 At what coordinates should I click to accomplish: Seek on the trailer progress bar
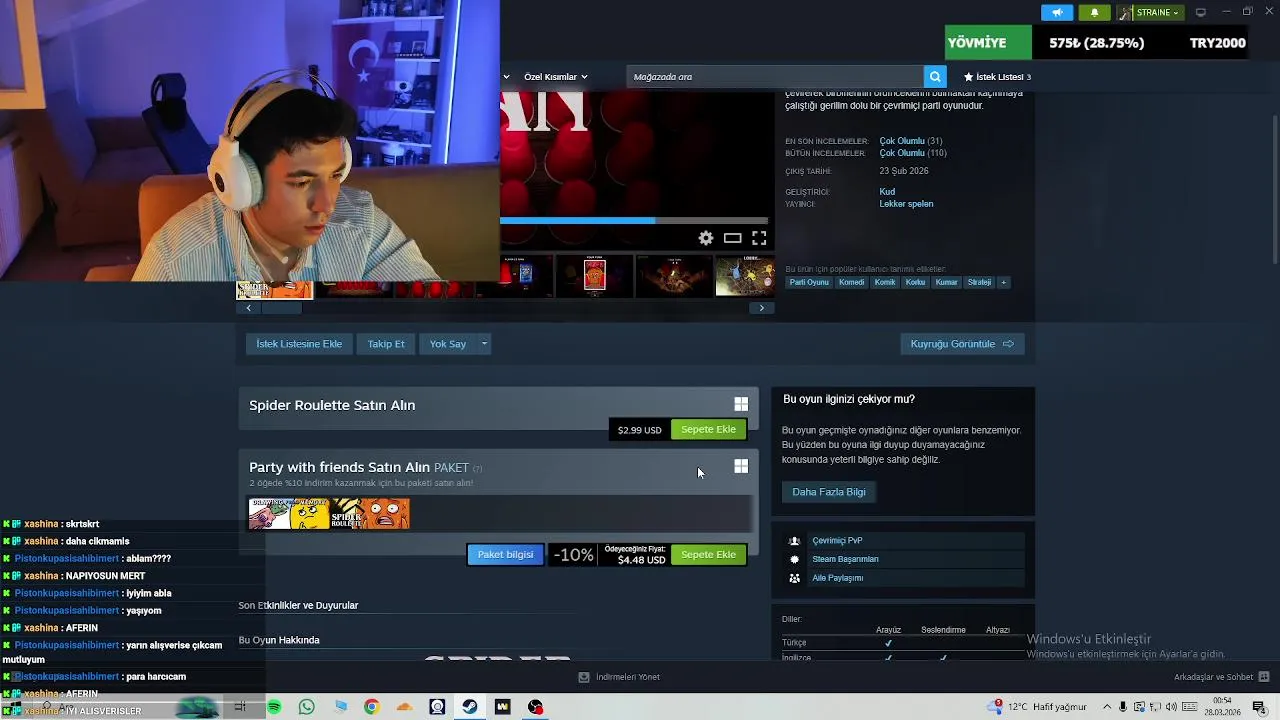pos(634,220)
